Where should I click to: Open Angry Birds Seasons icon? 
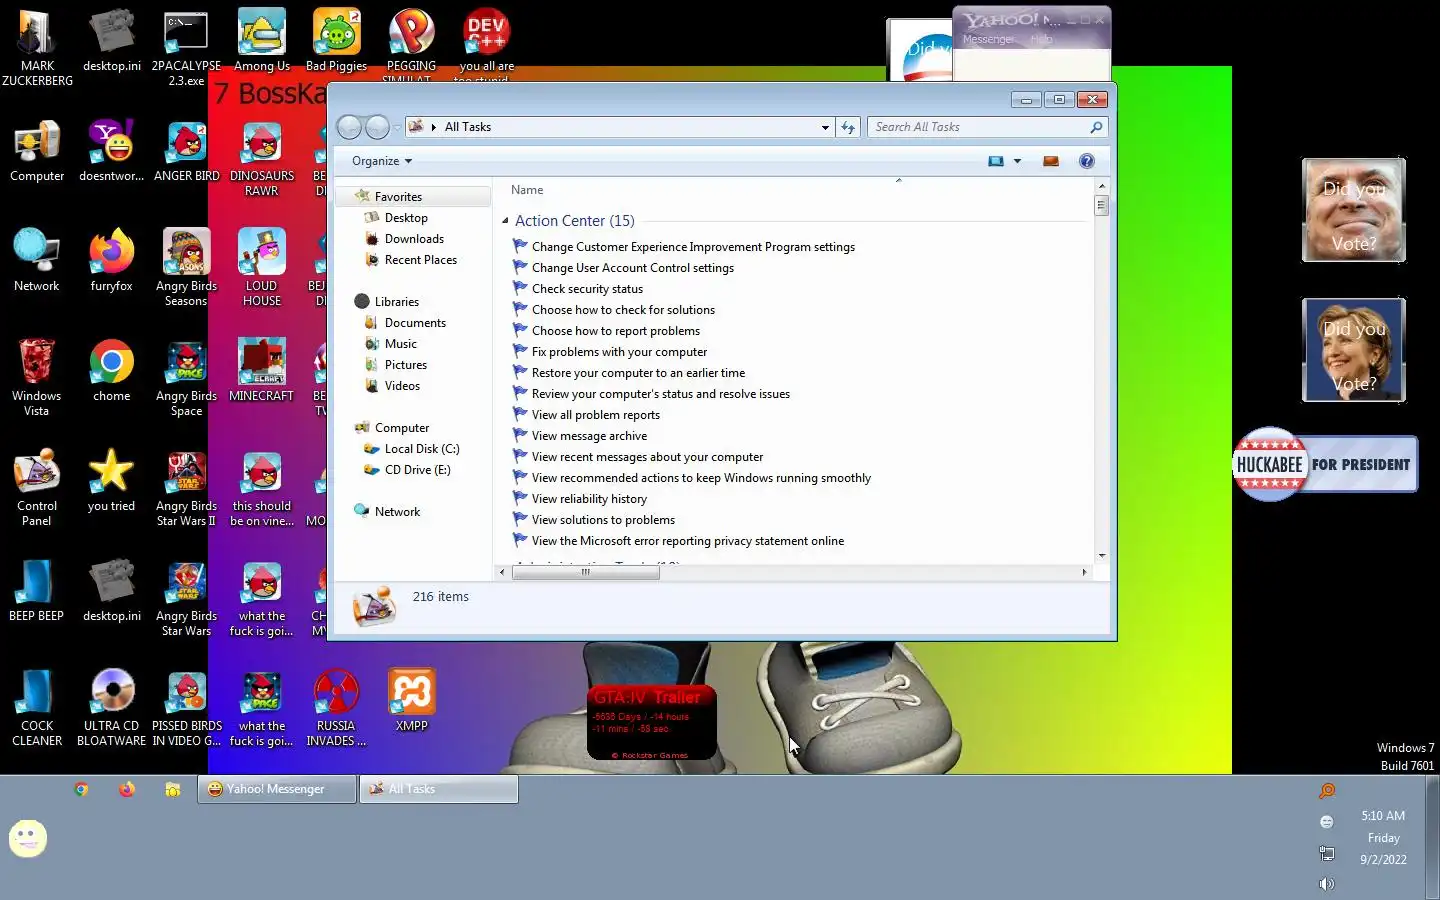tap(187, 268)
